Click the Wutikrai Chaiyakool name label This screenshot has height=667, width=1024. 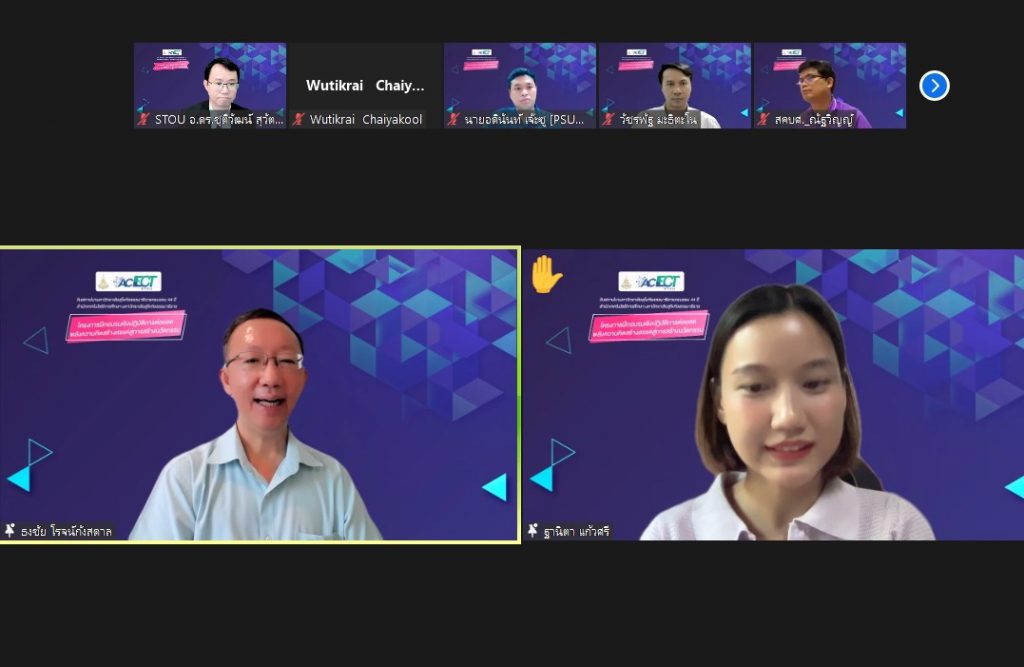click(x=366, y=119)
